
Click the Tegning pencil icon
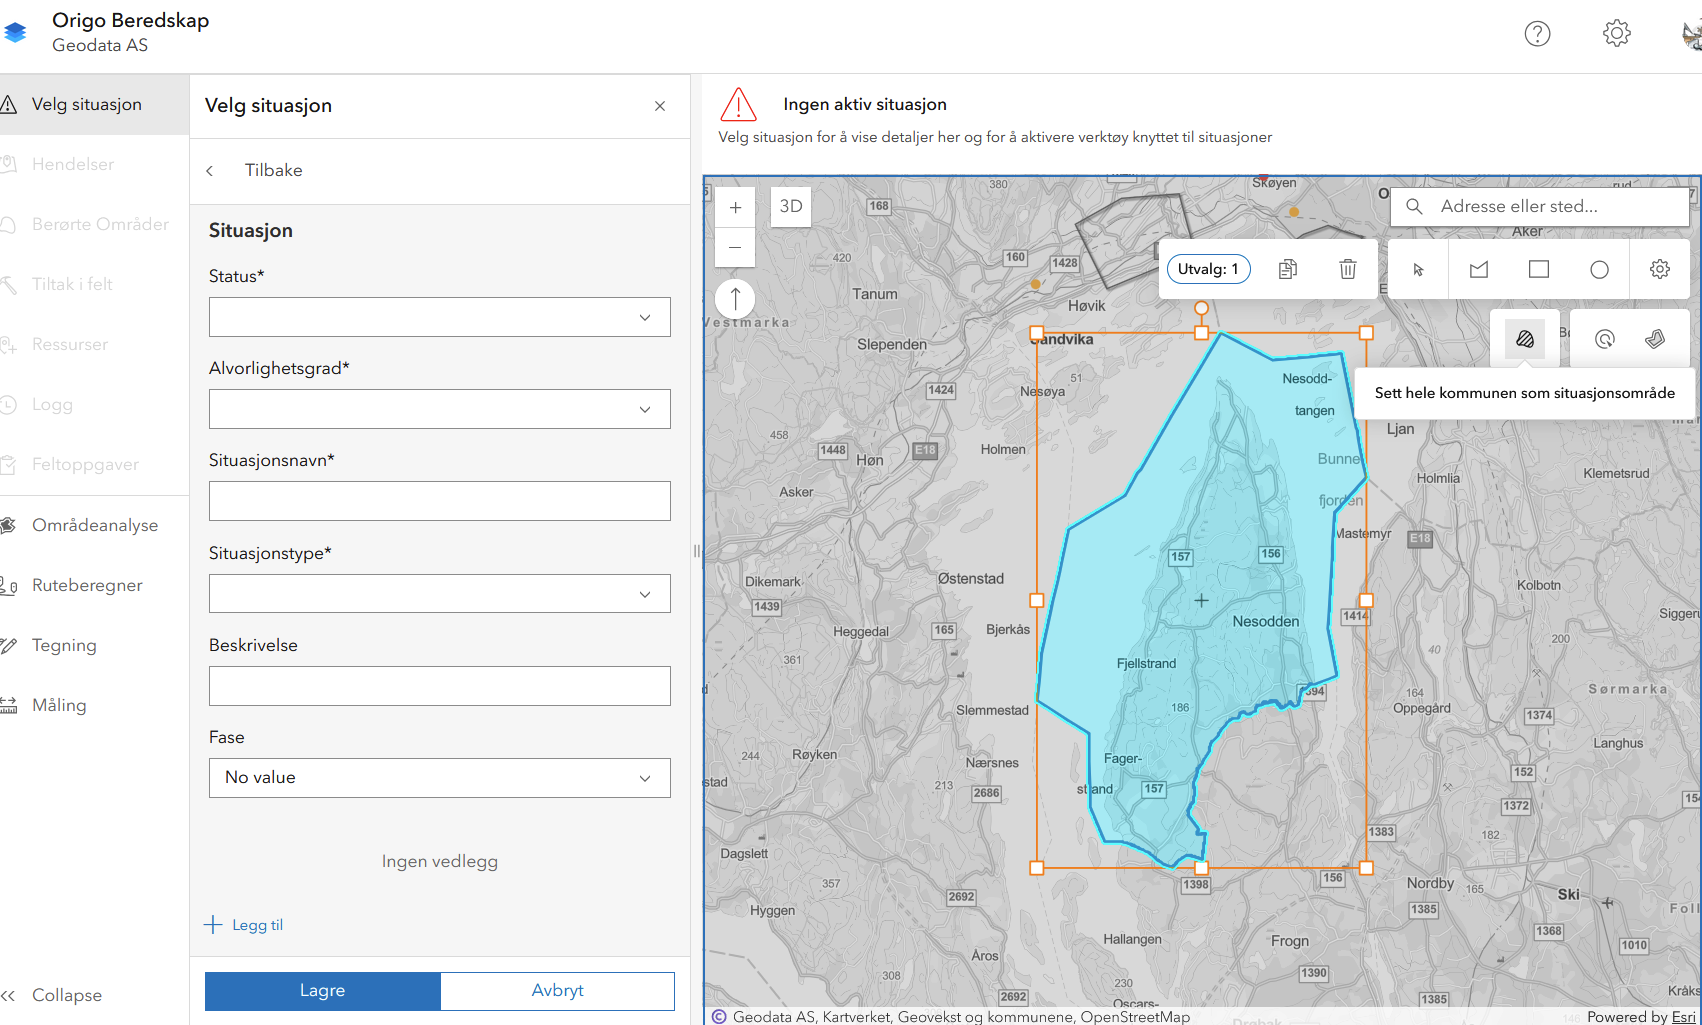(8, 645)
